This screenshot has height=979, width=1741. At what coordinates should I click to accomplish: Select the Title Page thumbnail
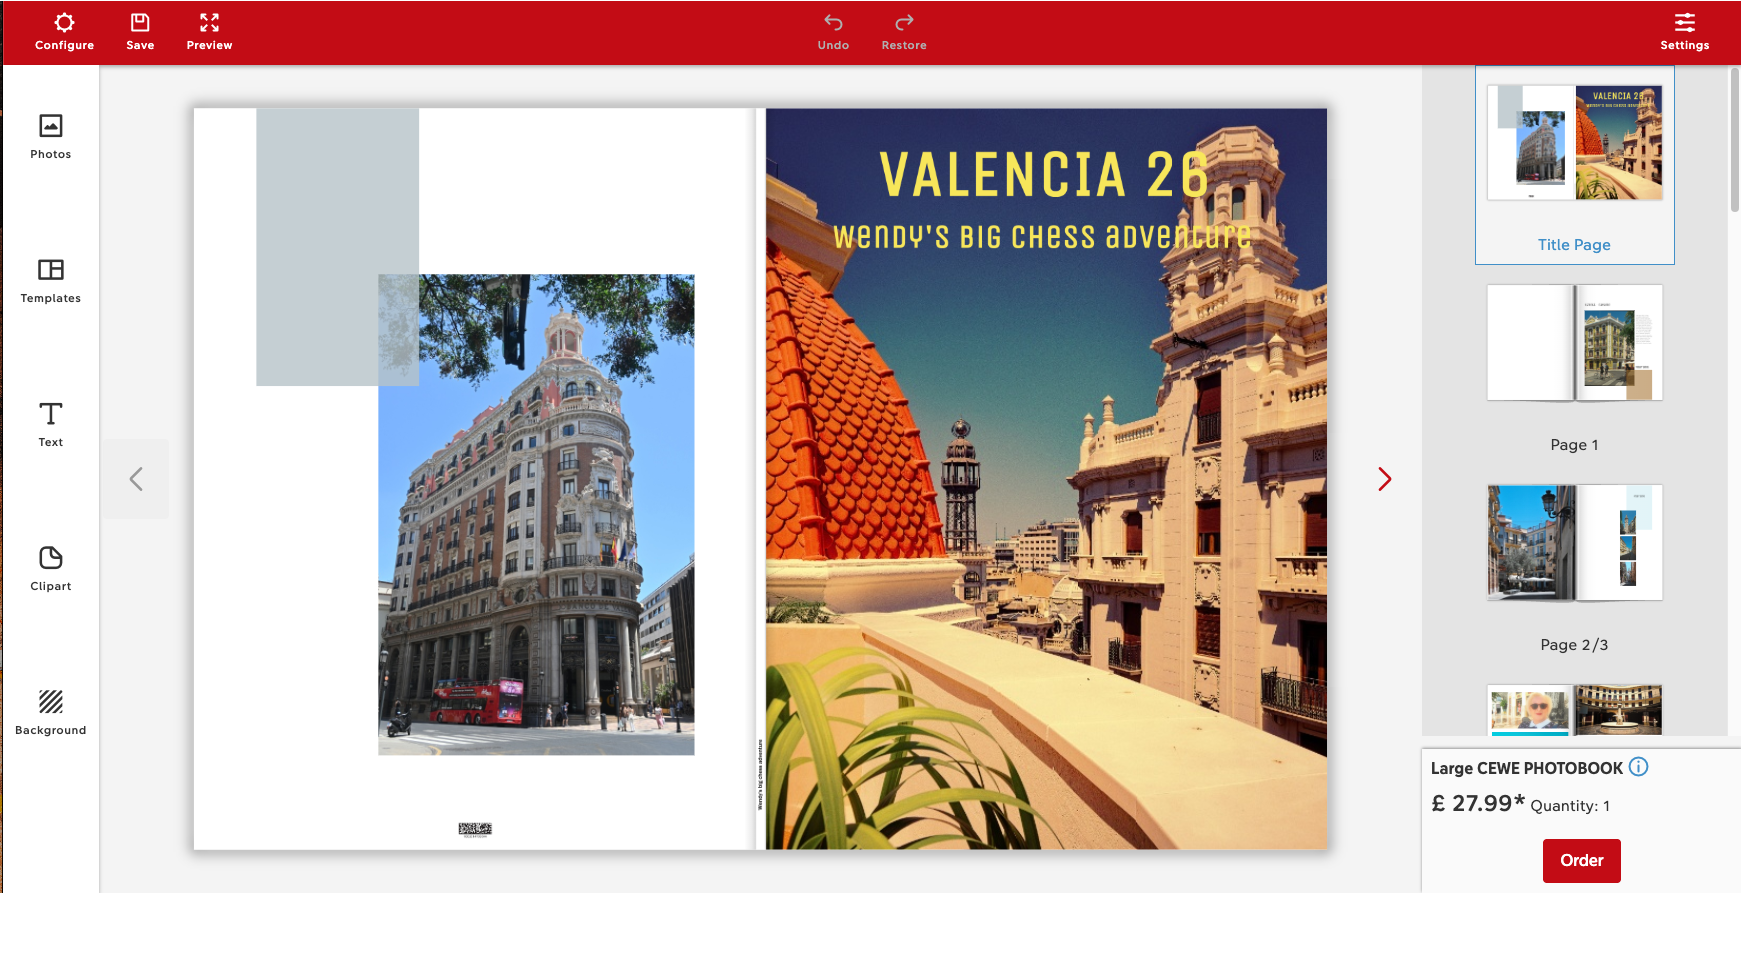point(1575,165)
